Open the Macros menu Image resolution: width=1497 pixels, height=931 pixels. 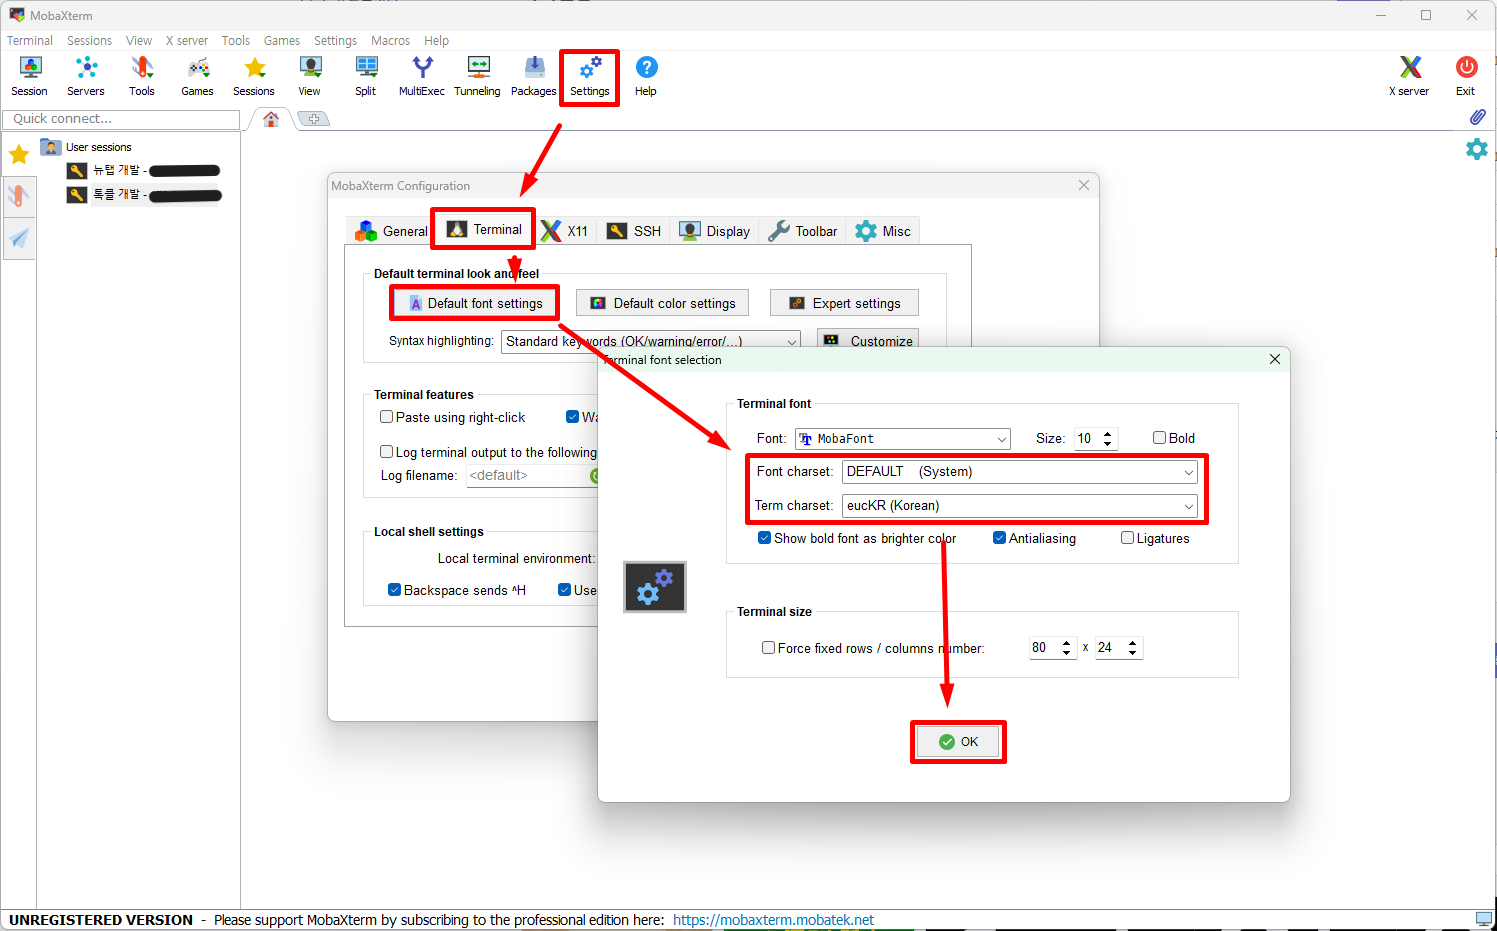coord(390,41)
